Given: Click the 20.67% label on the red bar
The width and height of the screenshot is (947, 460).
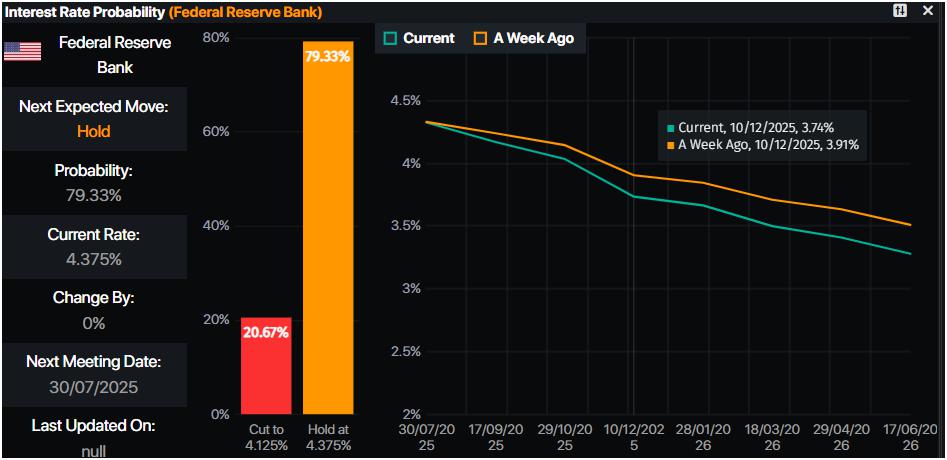Looking at the screenshot, I should [x=266, y=333].
